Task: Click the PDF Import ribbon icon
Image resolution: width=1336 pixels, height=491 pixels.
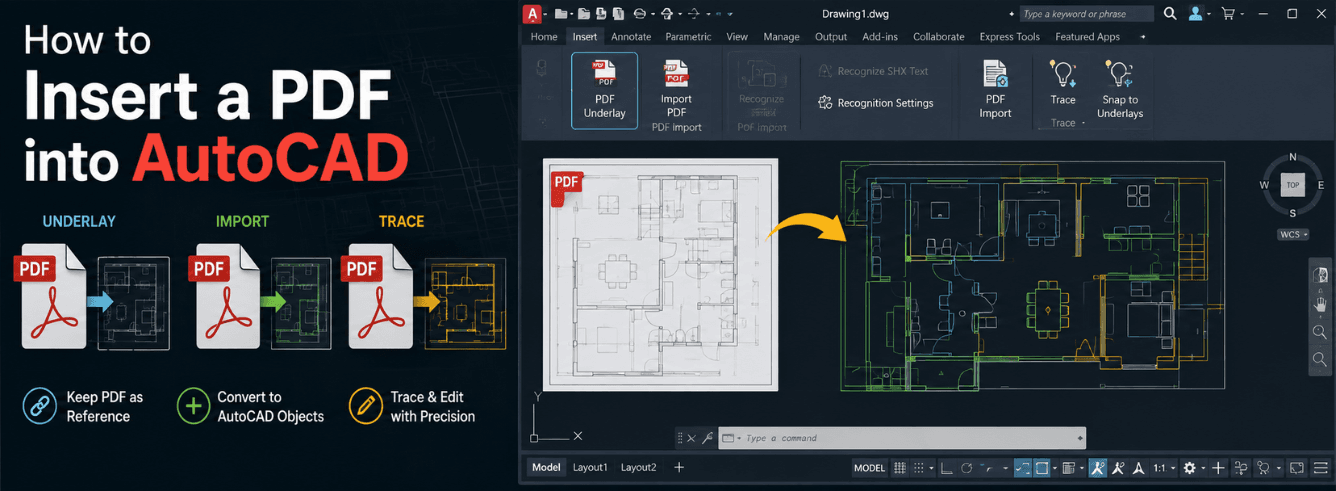Action: tap(995, 90)
